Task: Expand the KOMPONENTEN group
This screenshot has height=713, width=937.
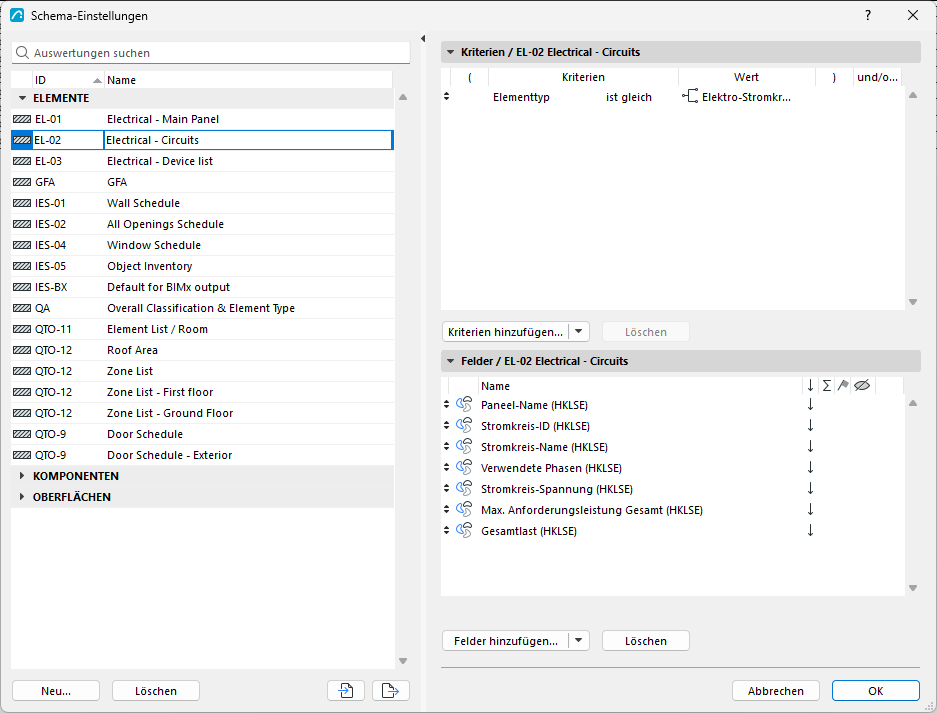Action: click(x=22, y=476)
